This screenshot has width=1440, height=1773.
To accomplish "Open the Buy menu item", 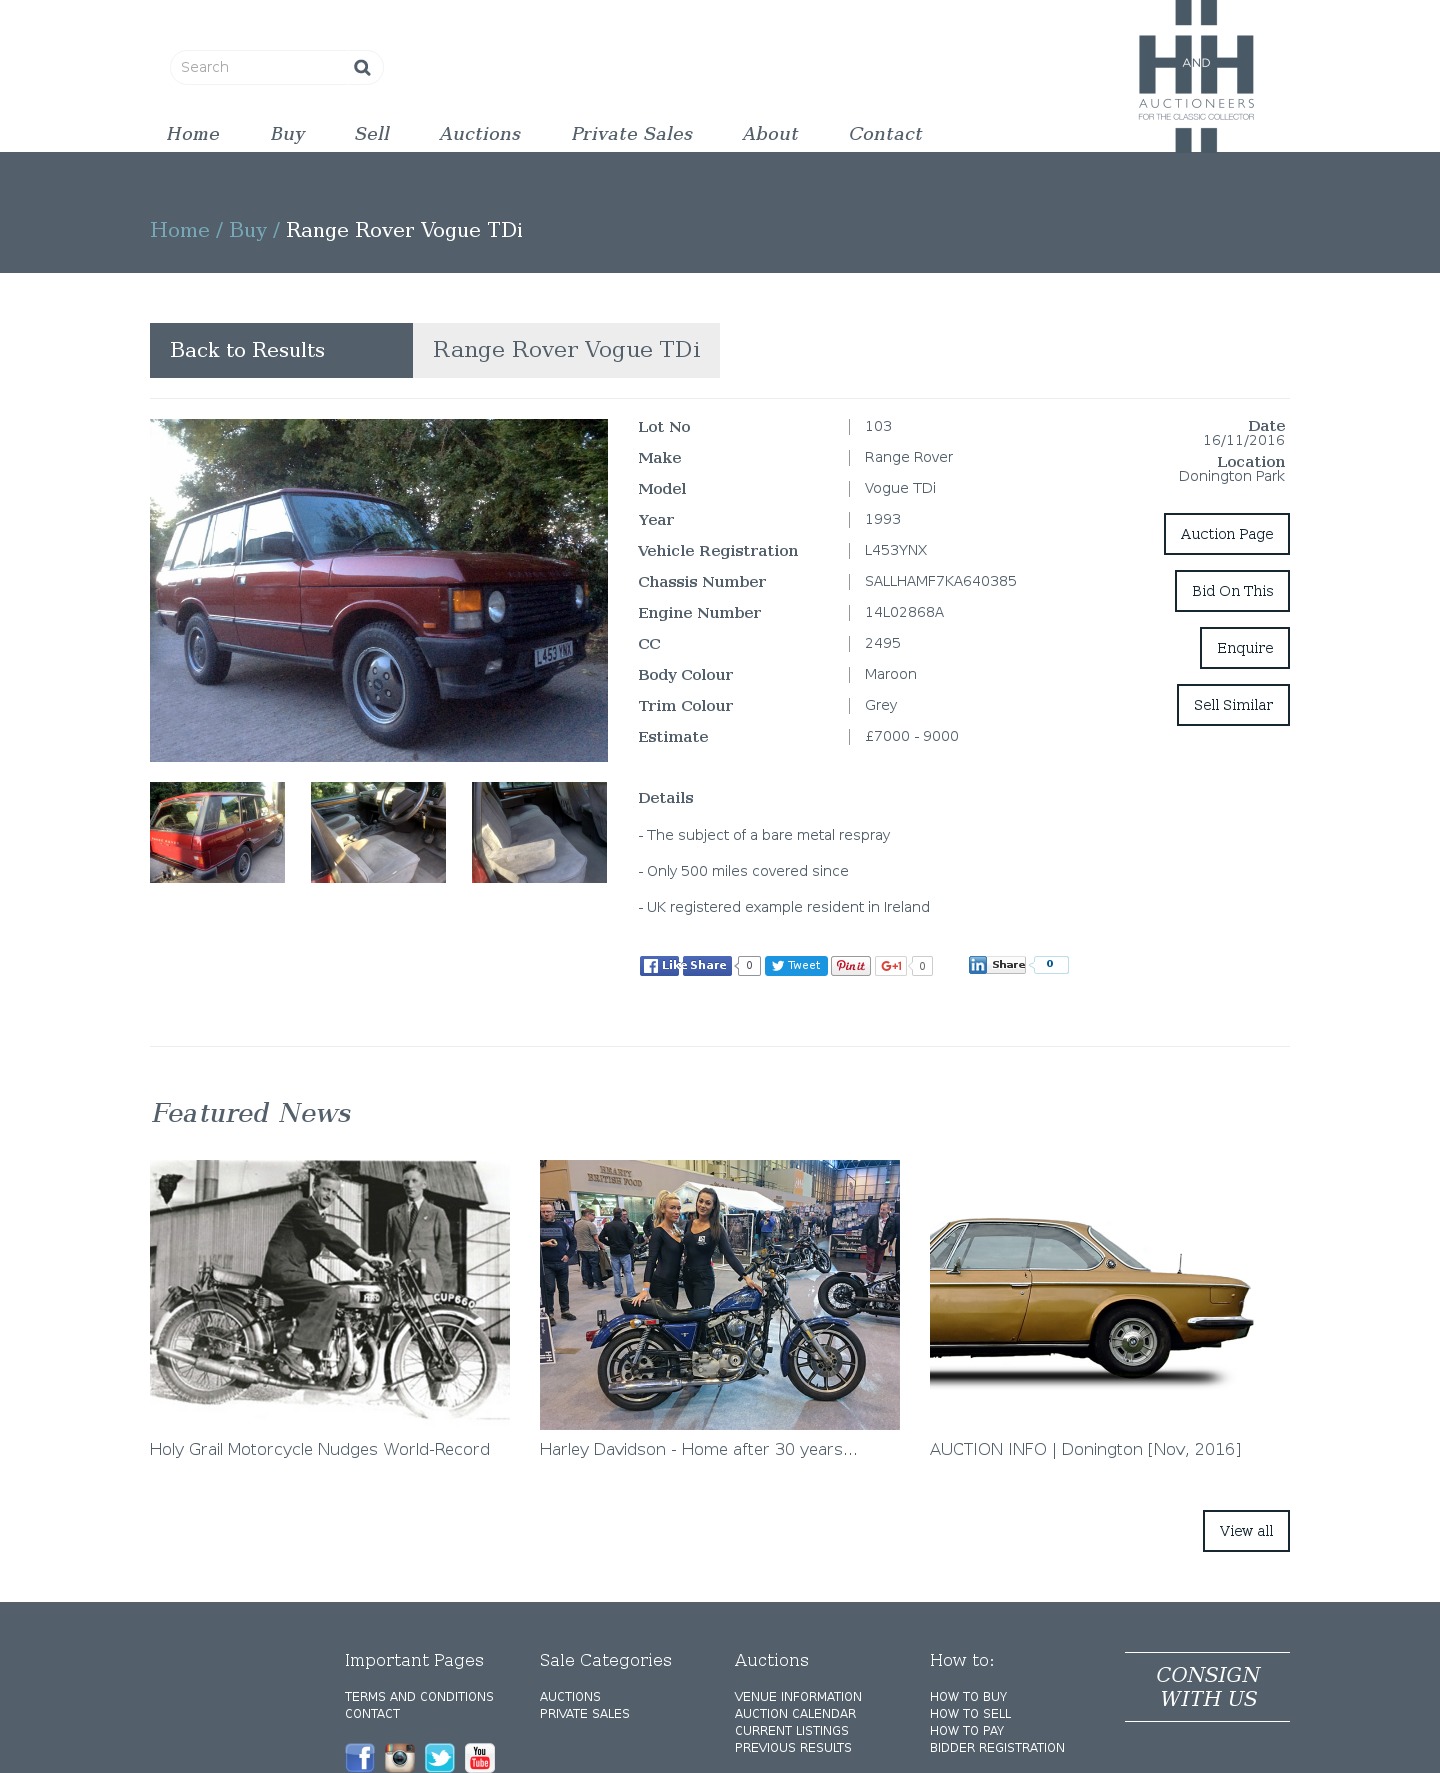I will click(288, 134).
